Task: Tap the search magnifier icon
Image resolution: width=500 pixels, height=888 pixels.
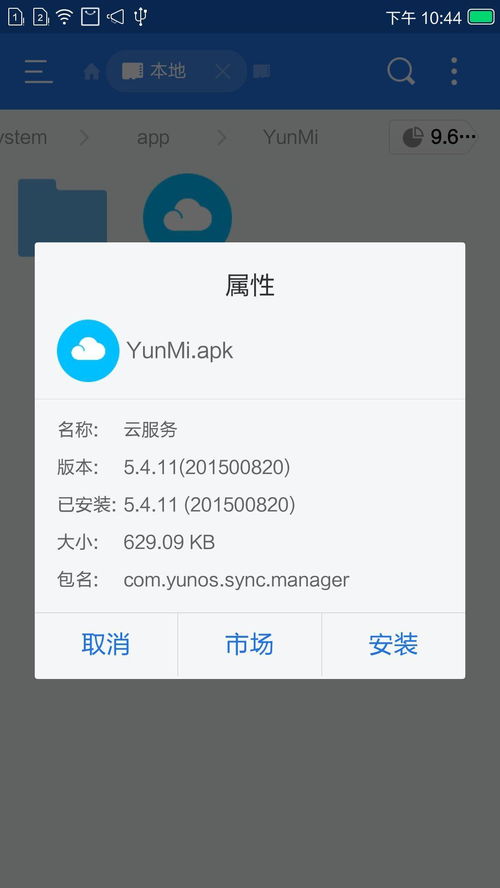Action: (x=401, y=71)
